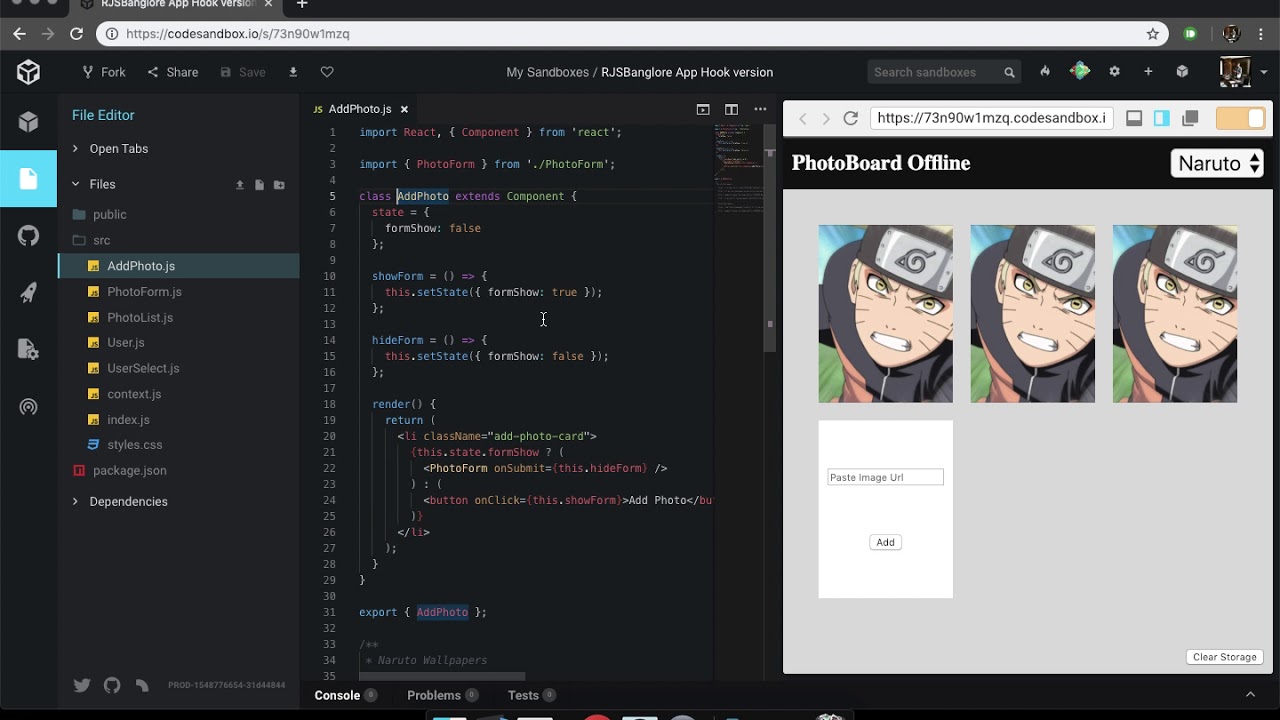1280x720 pixels.
Task: Close the AddPhoto.js editor tab
Action: 404,109
